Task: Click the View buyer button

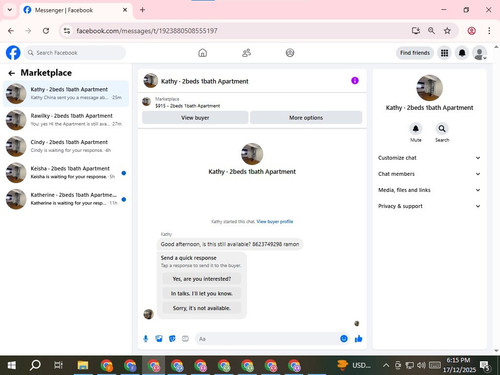Action: (x=195, y=118)
